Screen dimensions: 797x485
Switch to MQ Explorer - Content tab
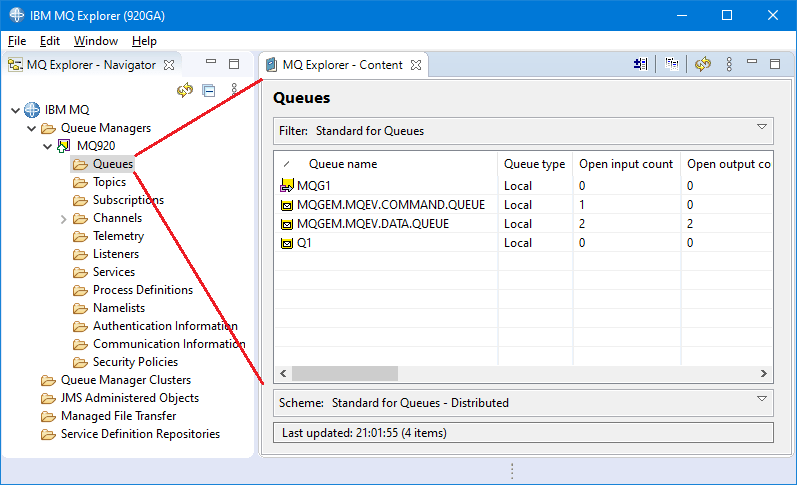pos(343,65)
